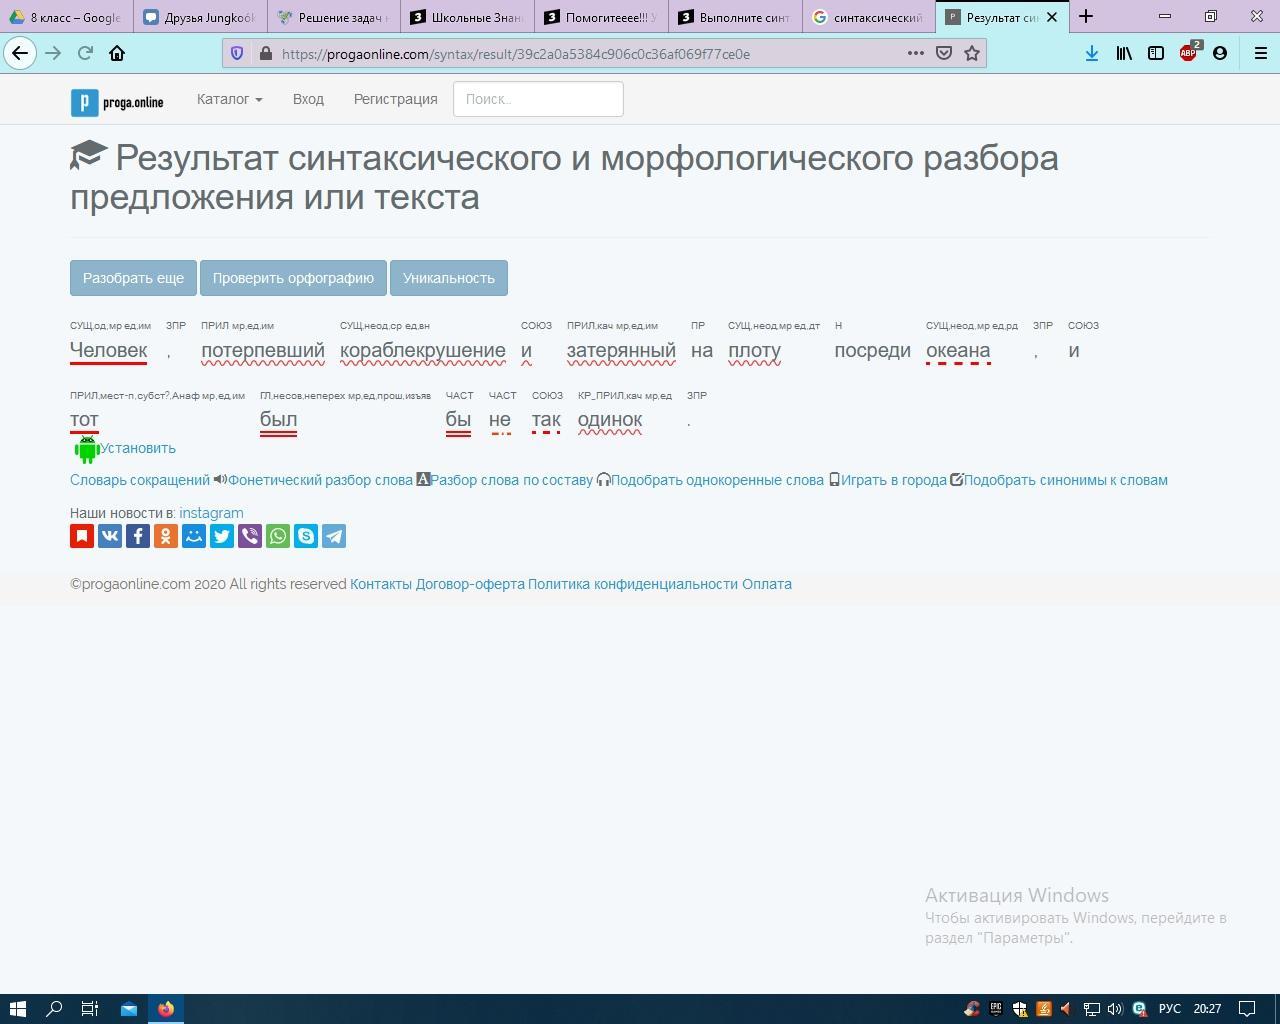The image size is (1280, 1024).
Task: Click the green Android install icon
Action: [87, 449]
